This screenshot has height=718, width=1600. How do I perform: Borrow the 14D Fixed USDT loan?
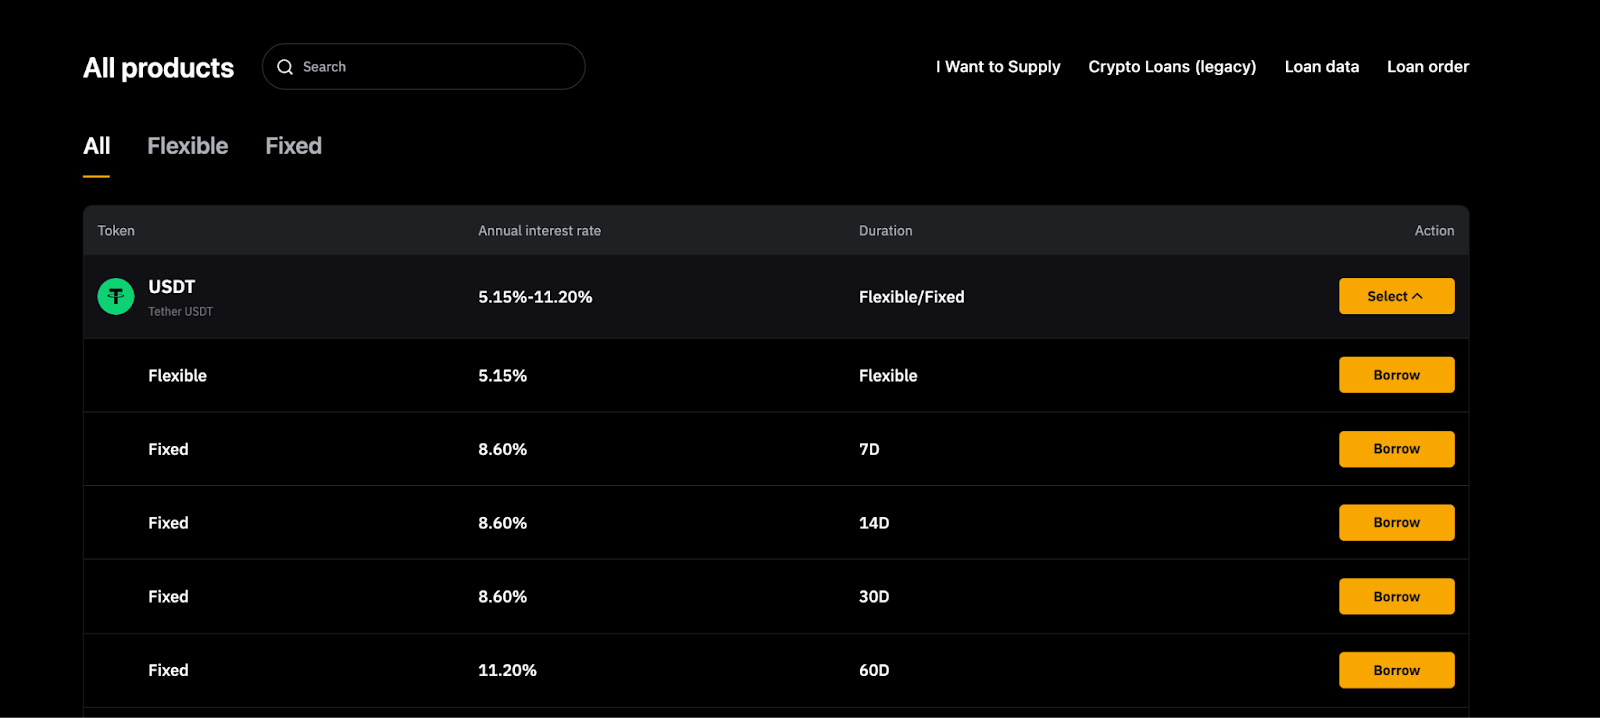pyautogui.click(x=1396, y=523)
